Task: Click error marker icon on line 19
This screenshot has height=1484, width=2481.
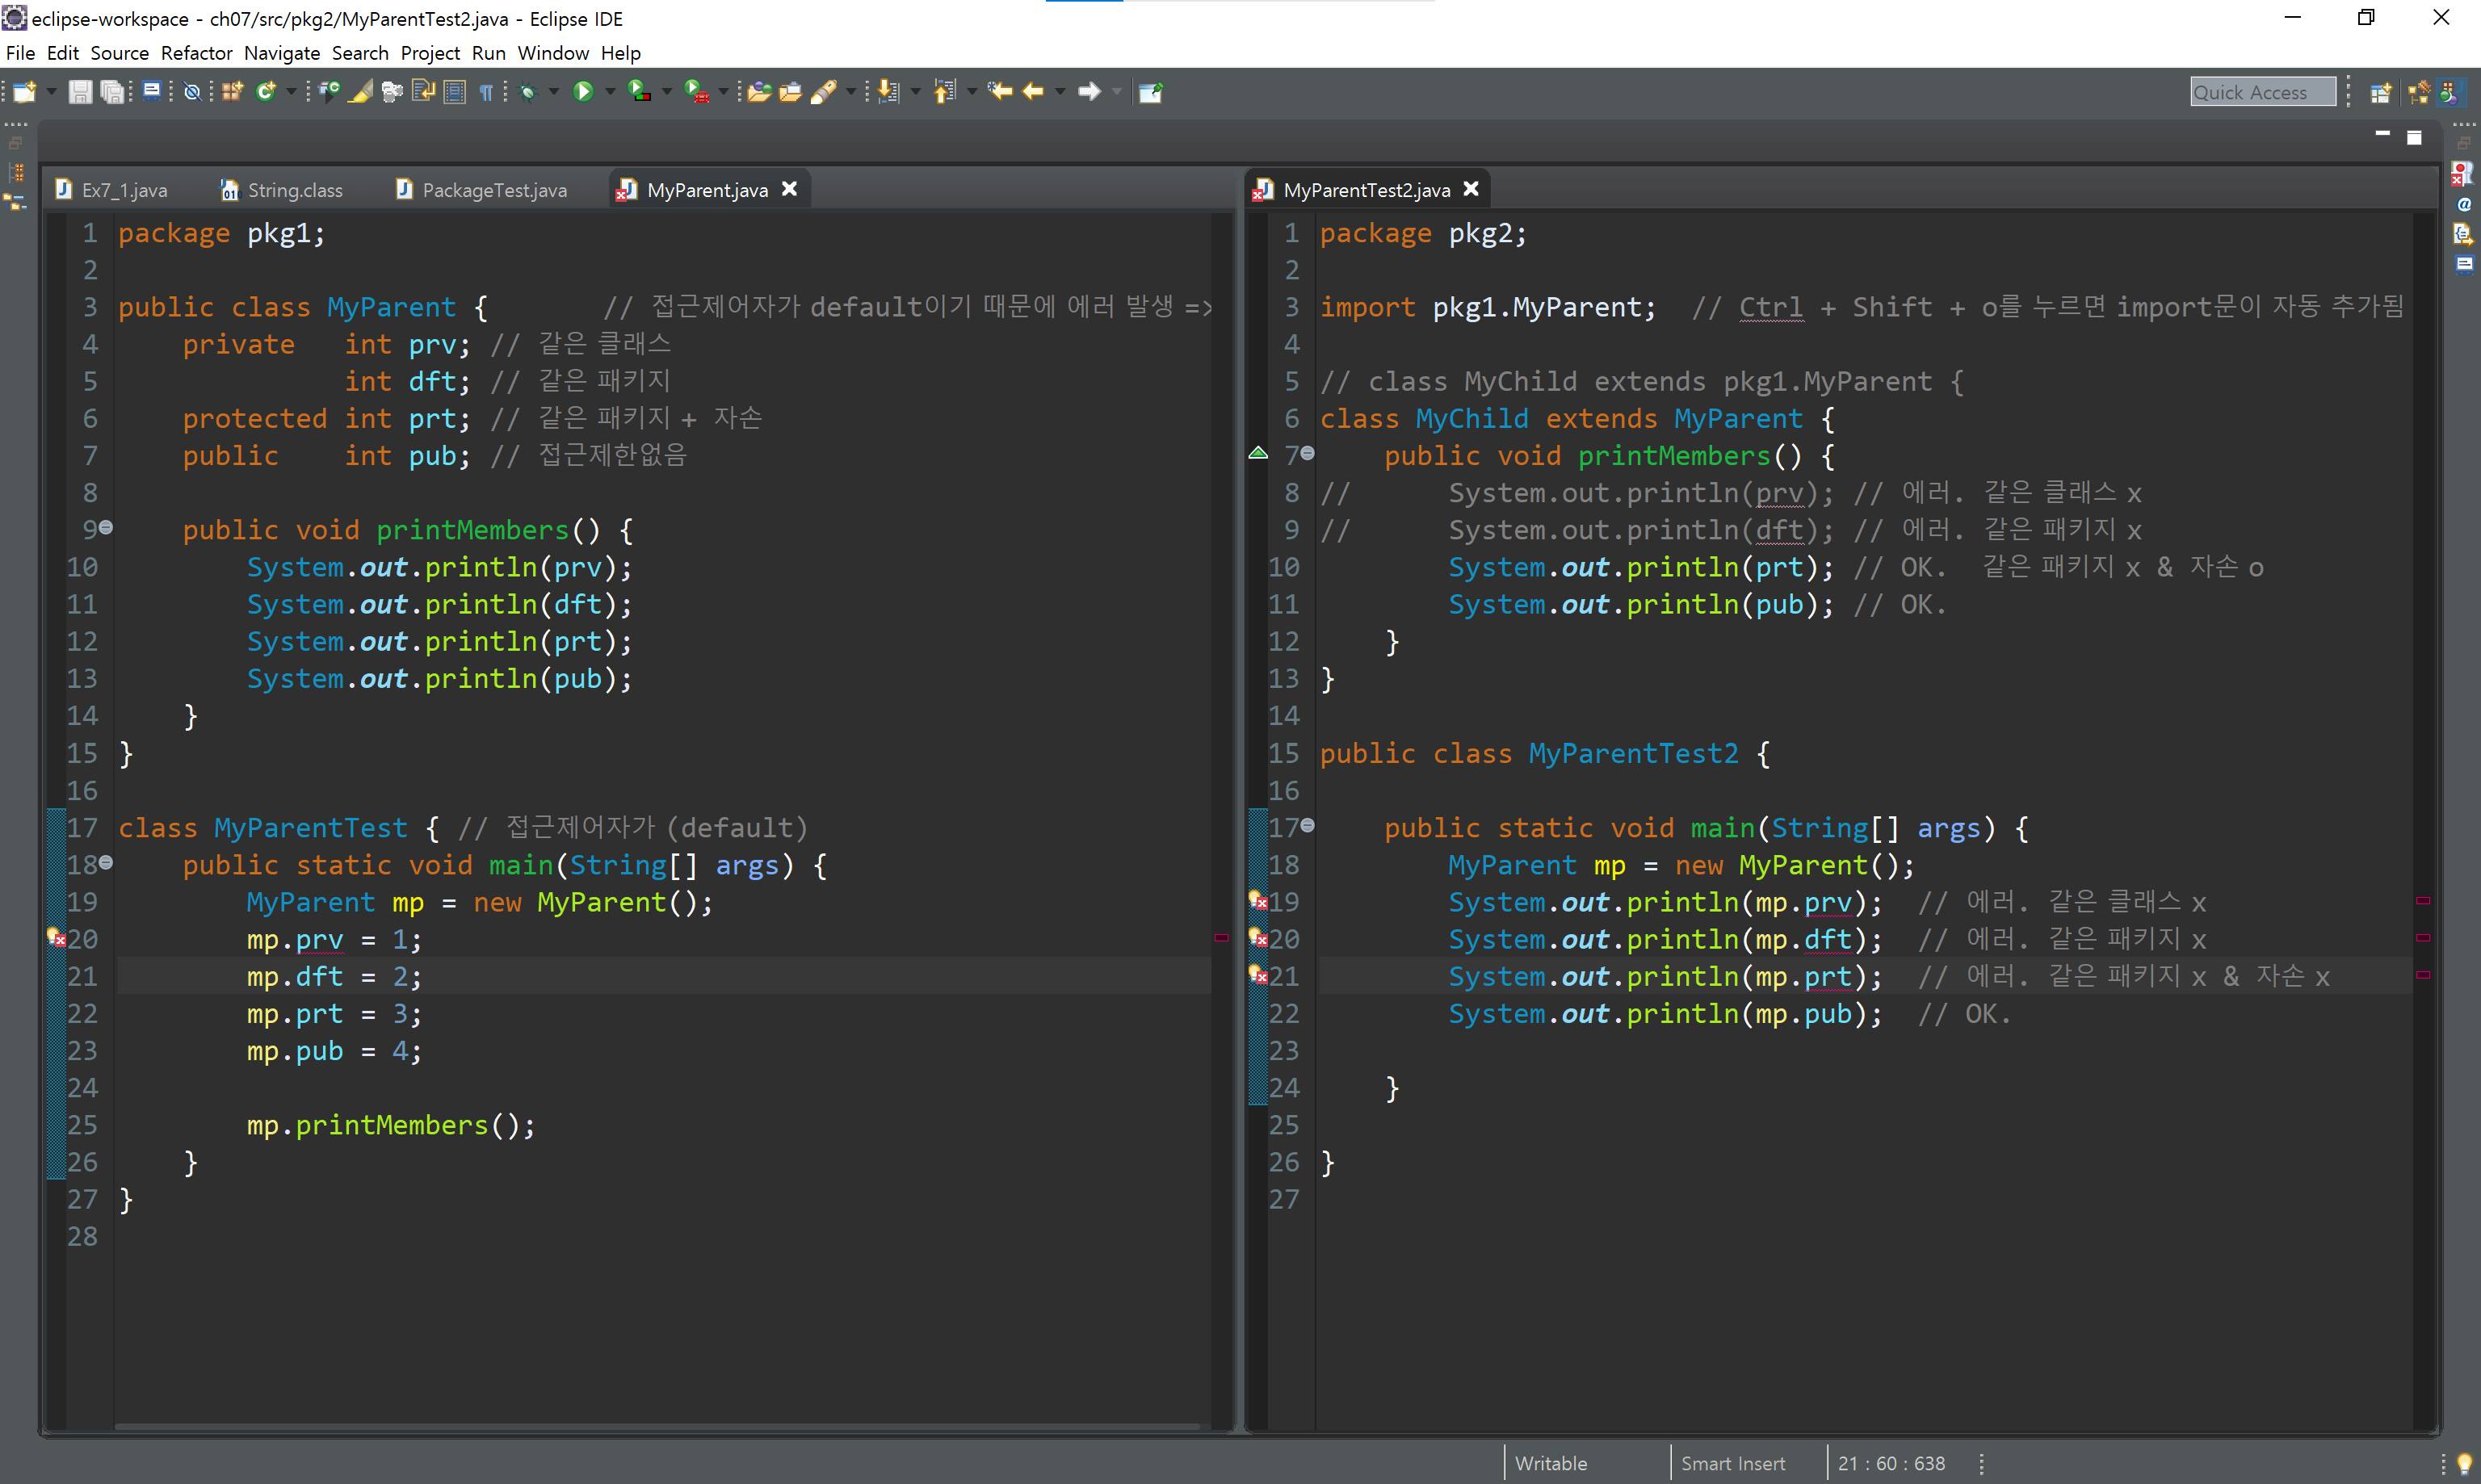Action: tap(1258, 901)
